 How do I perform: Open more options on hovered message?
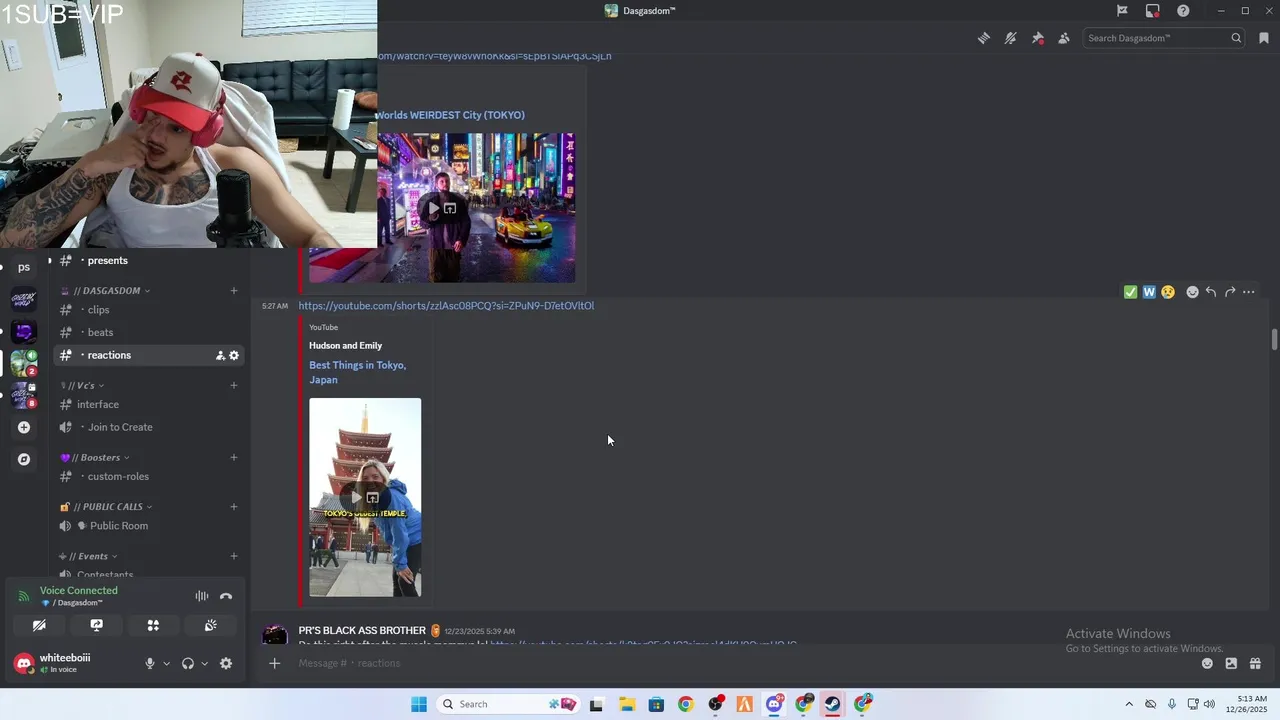point(1249,292)
